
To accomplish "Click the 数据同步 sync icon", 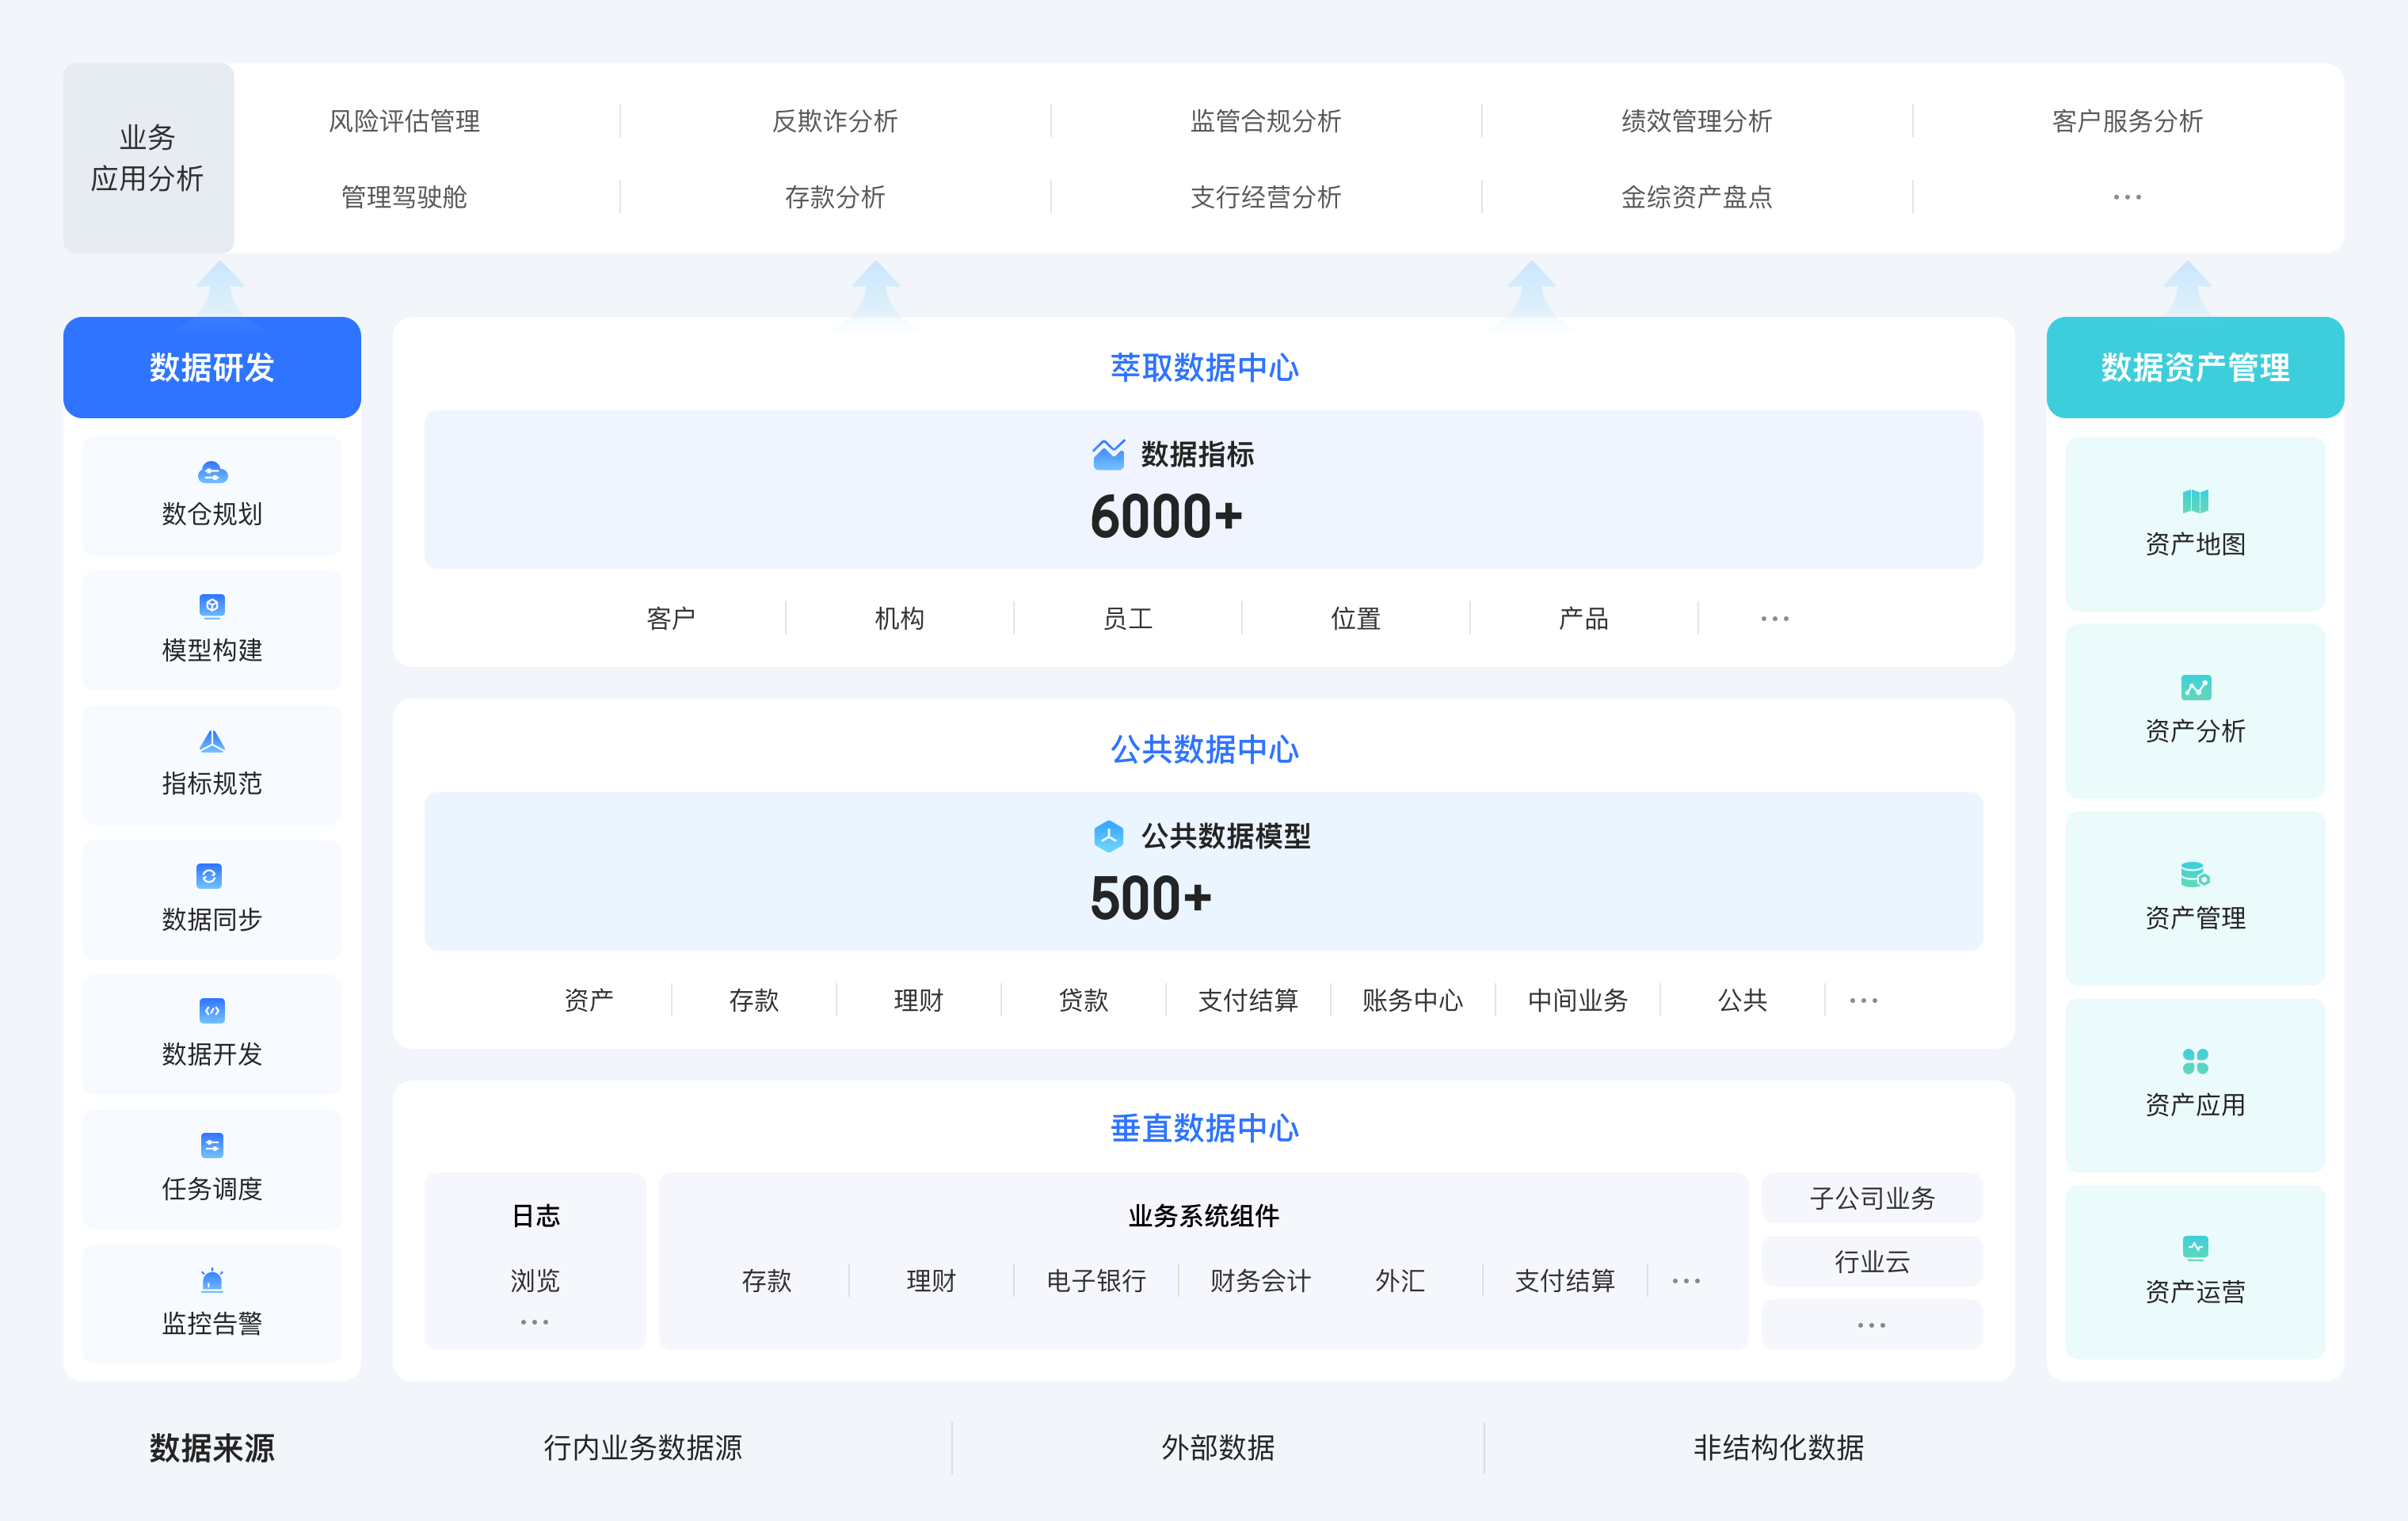I will click(211, 876).
